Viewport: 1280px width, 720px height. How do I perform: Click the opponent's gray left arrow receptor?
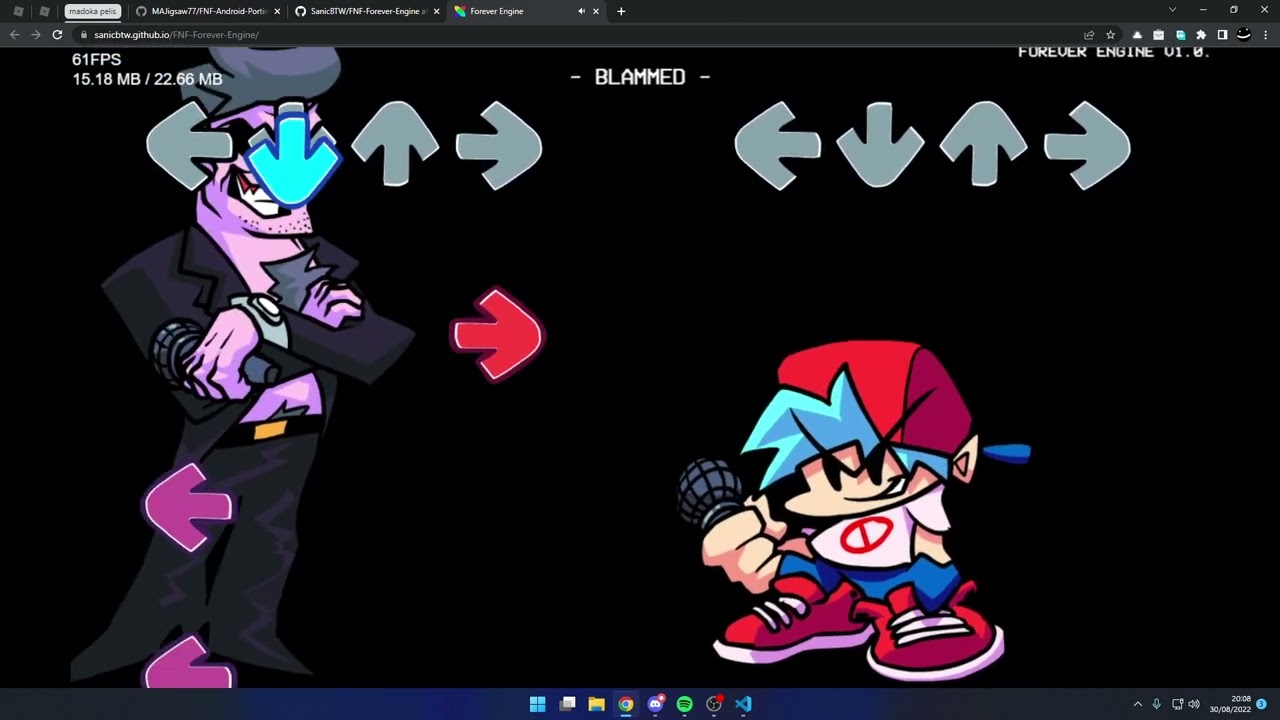(189, 146)
